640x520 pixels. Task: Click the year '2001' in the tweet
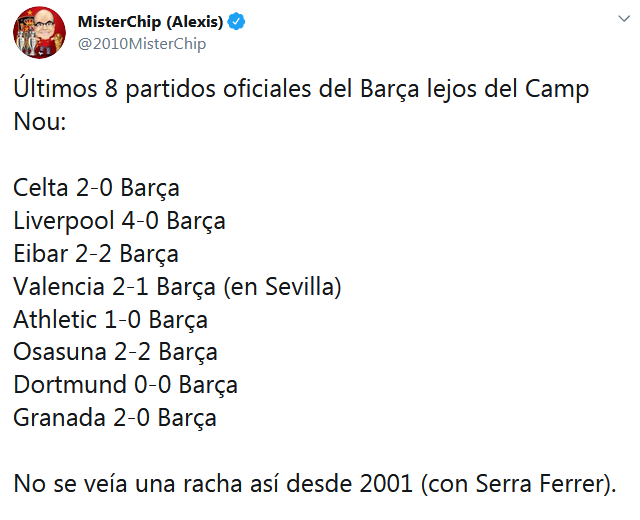pyautogui.click(x=386, y=484)
